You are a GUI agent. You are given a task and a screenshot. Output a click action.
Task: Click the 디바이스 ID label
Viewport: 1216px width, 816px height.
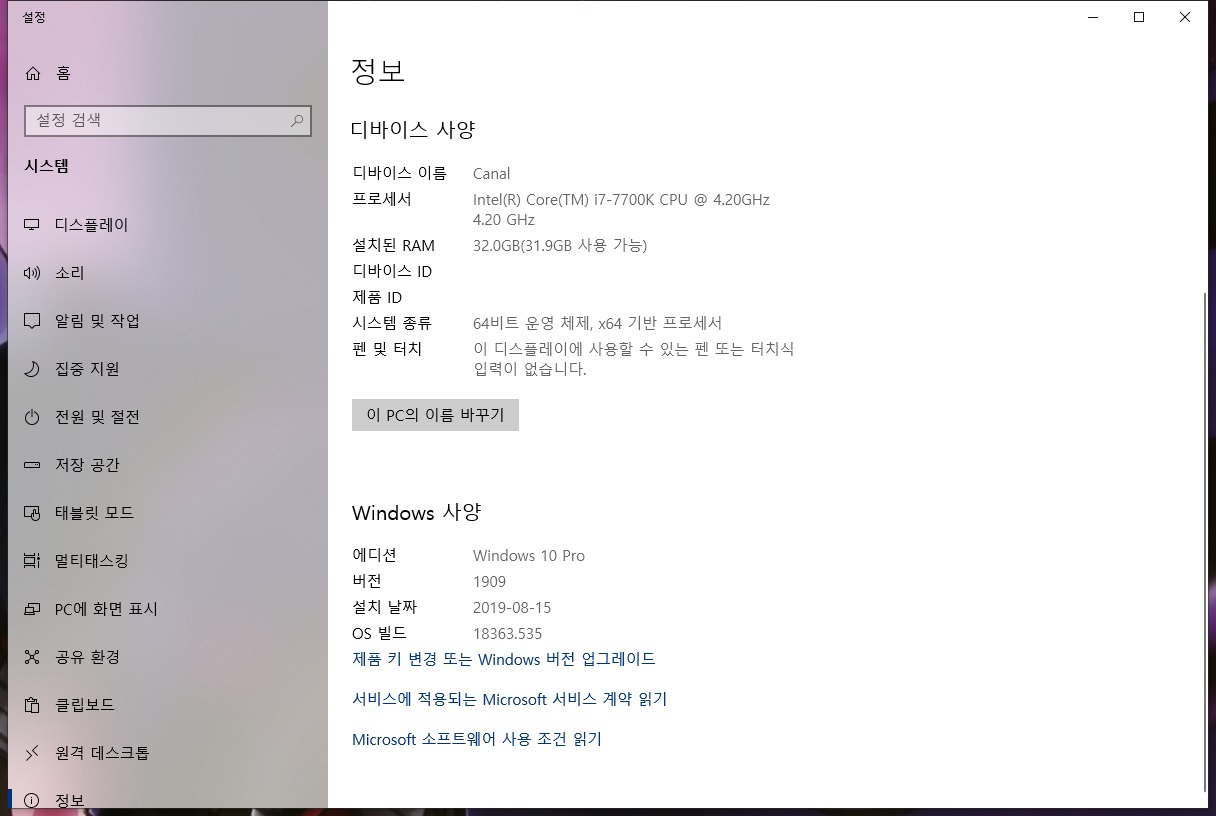point(392,272)
